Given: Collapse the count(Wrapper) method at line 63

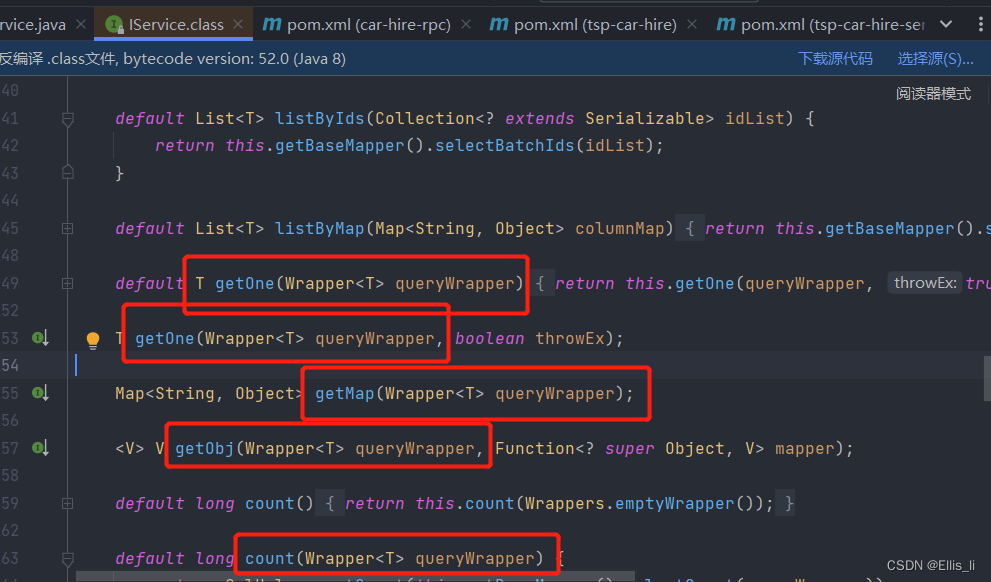Looking at the screenshot, I should point(68,559).
